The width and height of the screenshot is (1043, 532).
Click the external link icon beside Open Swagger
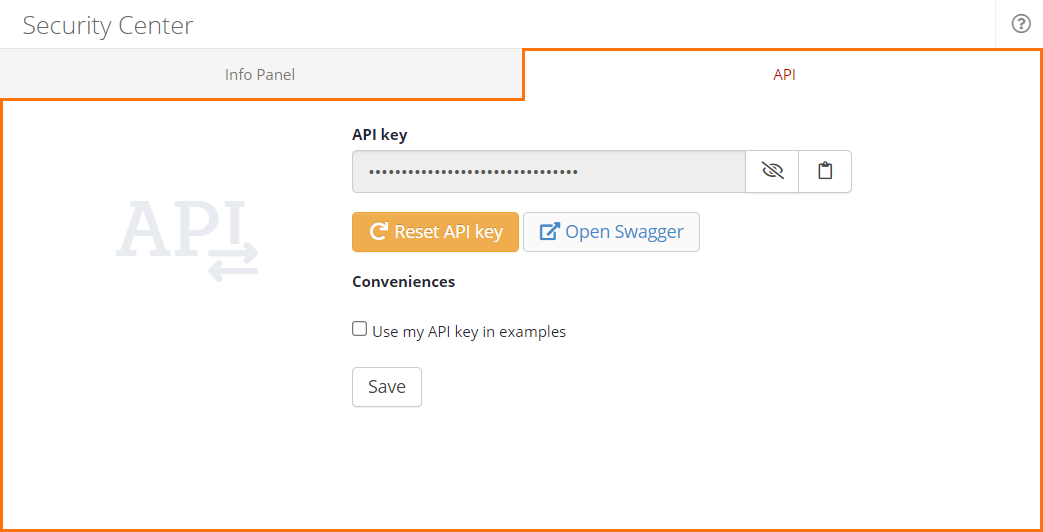tap(549, 232)
